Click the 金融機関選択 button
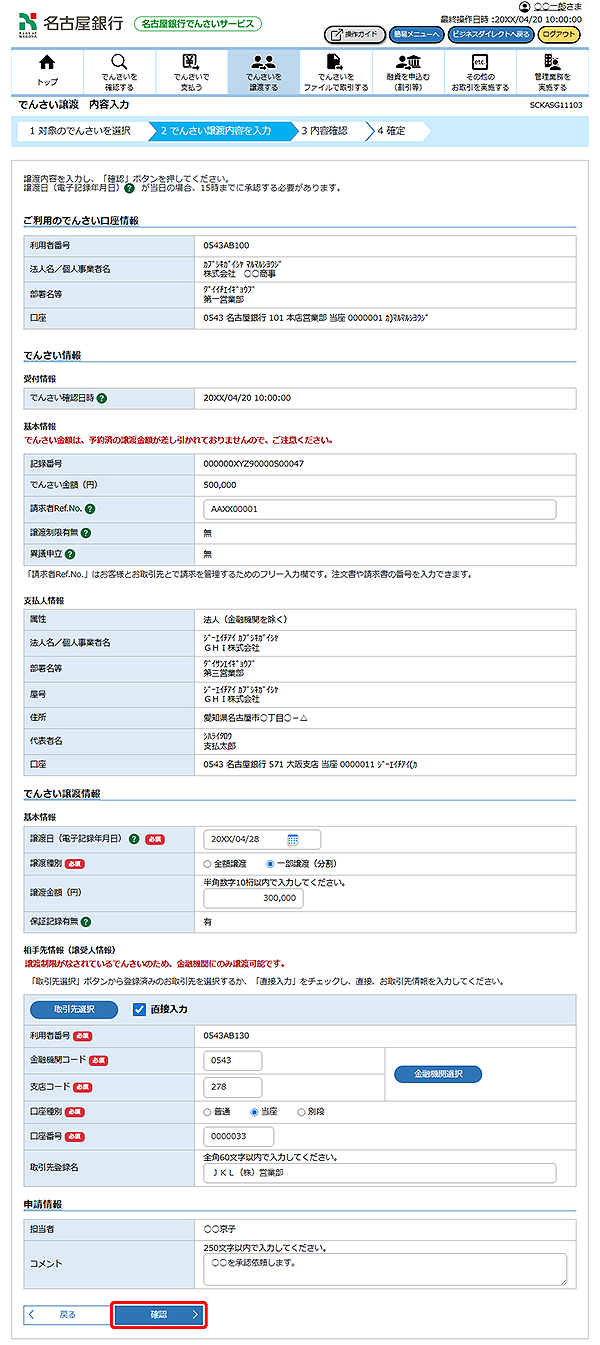 point(438,1074)
